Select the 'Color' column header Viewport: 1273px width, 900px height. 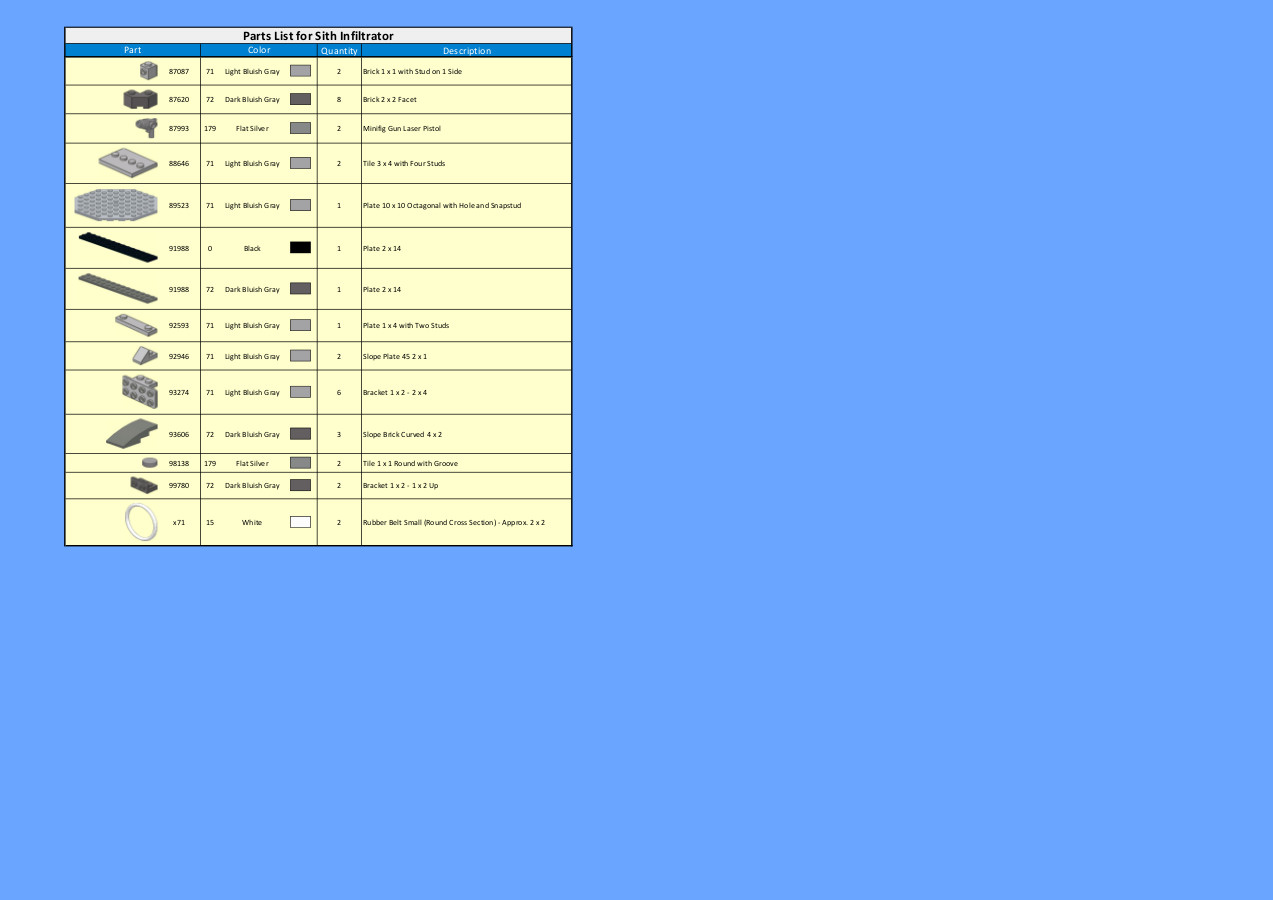[259, 50]
